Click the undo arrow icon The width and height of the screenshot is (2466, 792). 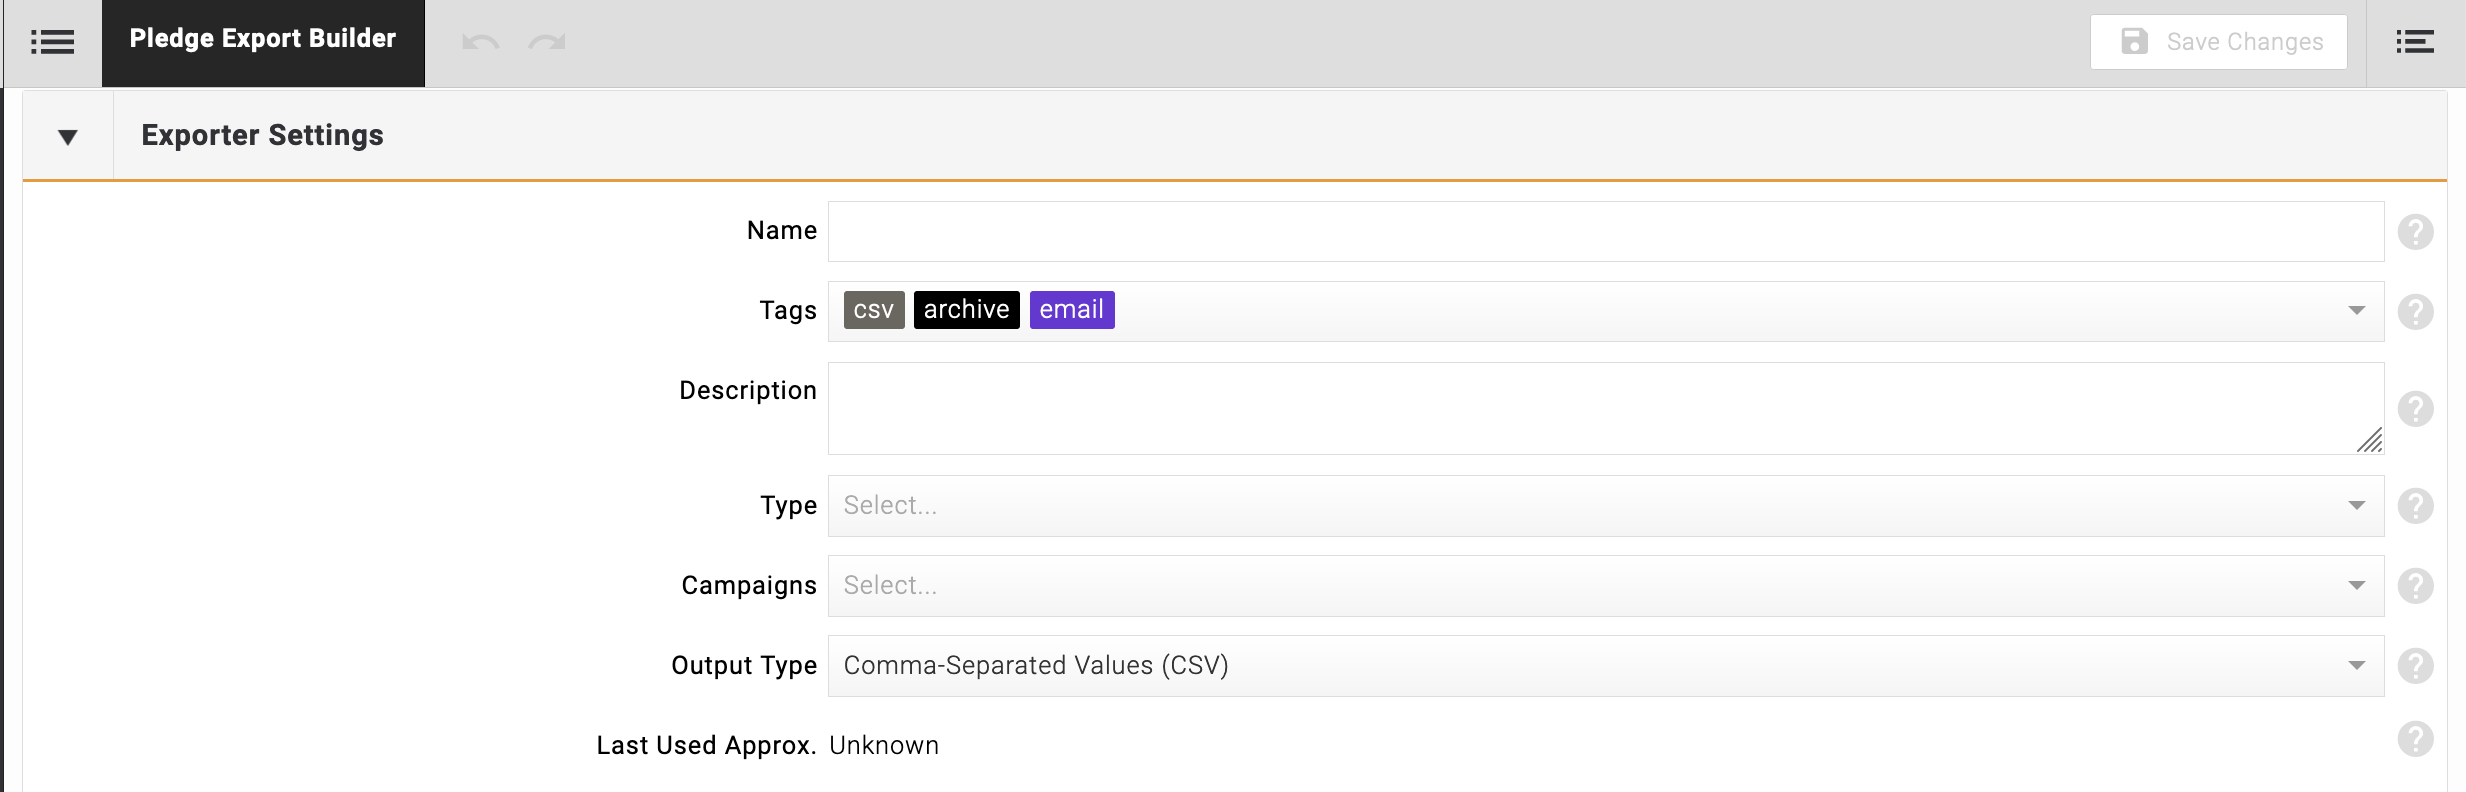tap(480, 42)
